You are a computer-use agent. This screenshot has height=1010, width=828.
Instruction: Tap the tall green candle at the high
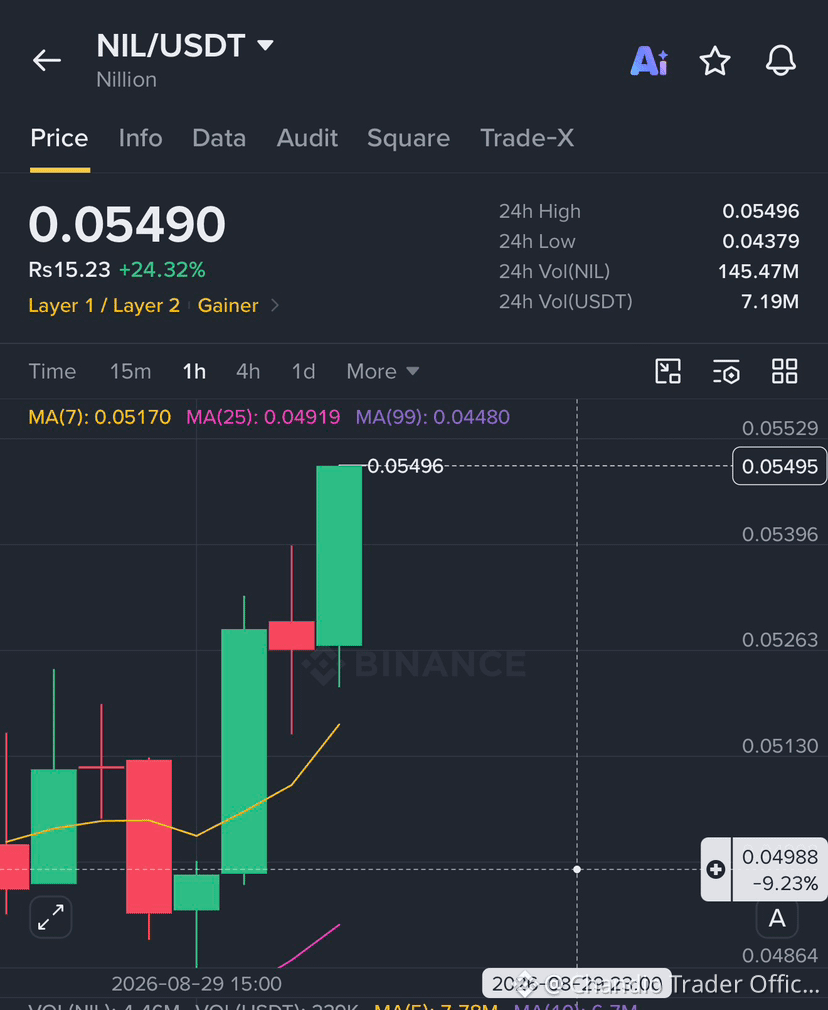[340, 555]
